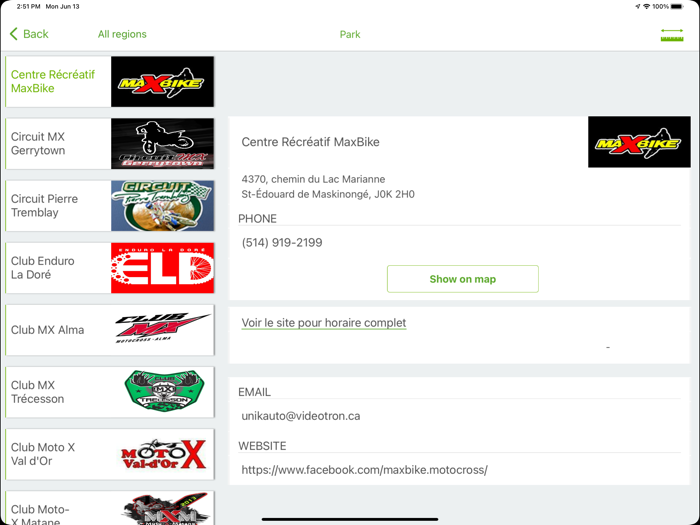The height and width of the screenshot is (525, 700).
Task: Select Club Enduro La Doré entry
Action: 110,268
